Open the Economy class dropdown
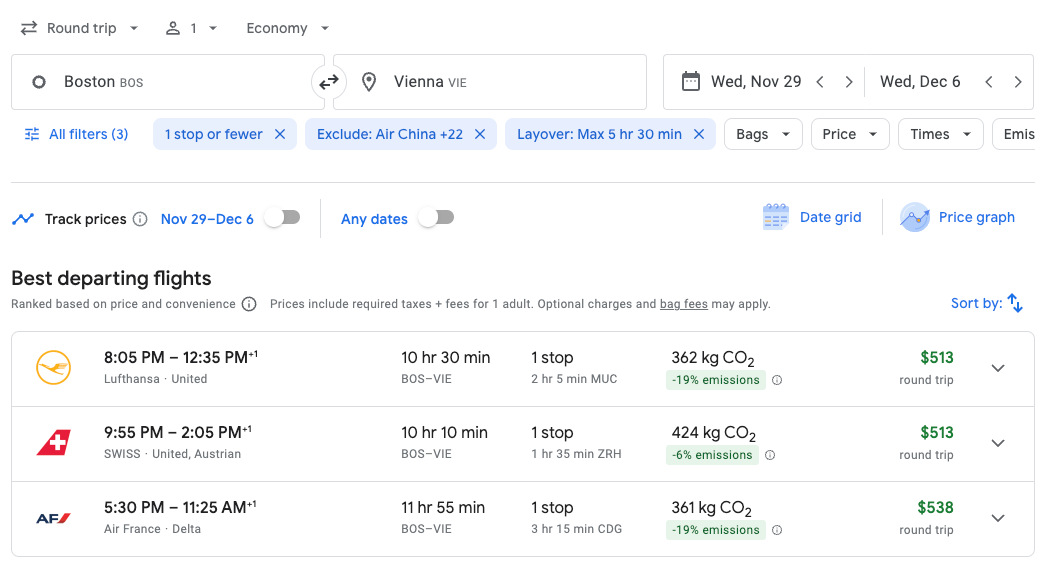Image resolution: width=1049 pixels, height=563 pixels. (288, 28)
